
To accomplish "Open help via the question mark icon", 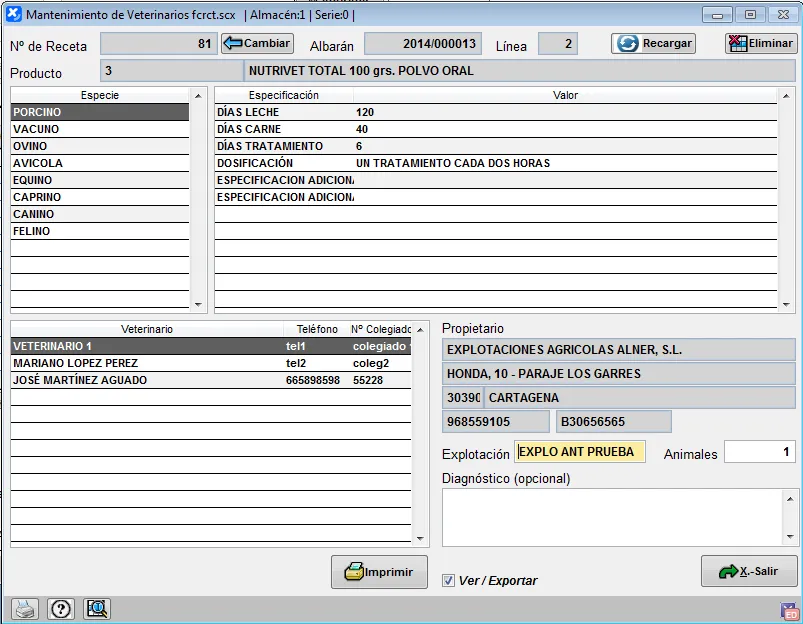I will (x=61, y=609).
